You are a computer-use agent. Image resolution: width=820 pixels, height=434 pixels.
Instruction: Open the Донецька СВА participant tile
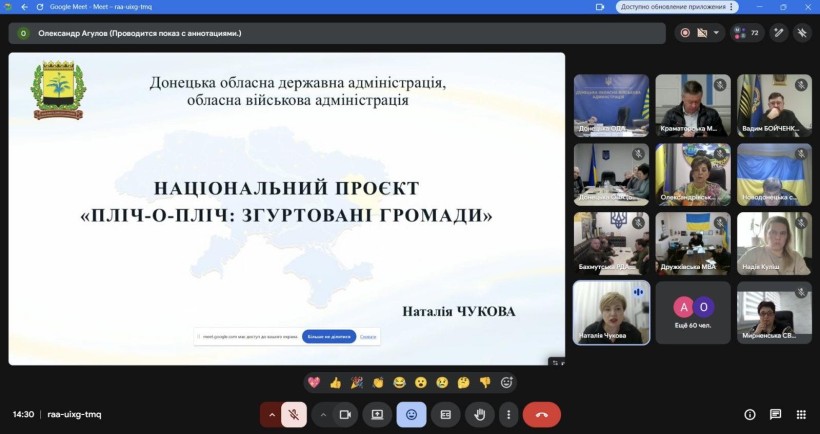pyautogui.click(x=611, y=175)
